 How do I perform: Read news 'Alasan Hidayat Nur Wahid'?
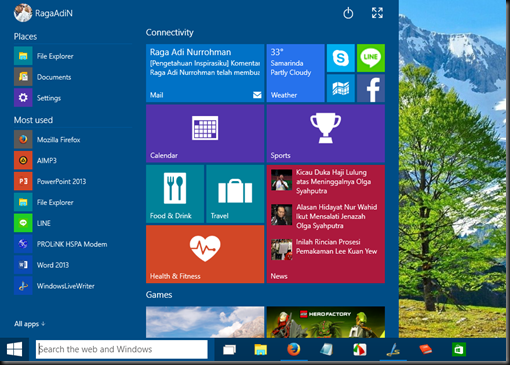tap(324, 216)
